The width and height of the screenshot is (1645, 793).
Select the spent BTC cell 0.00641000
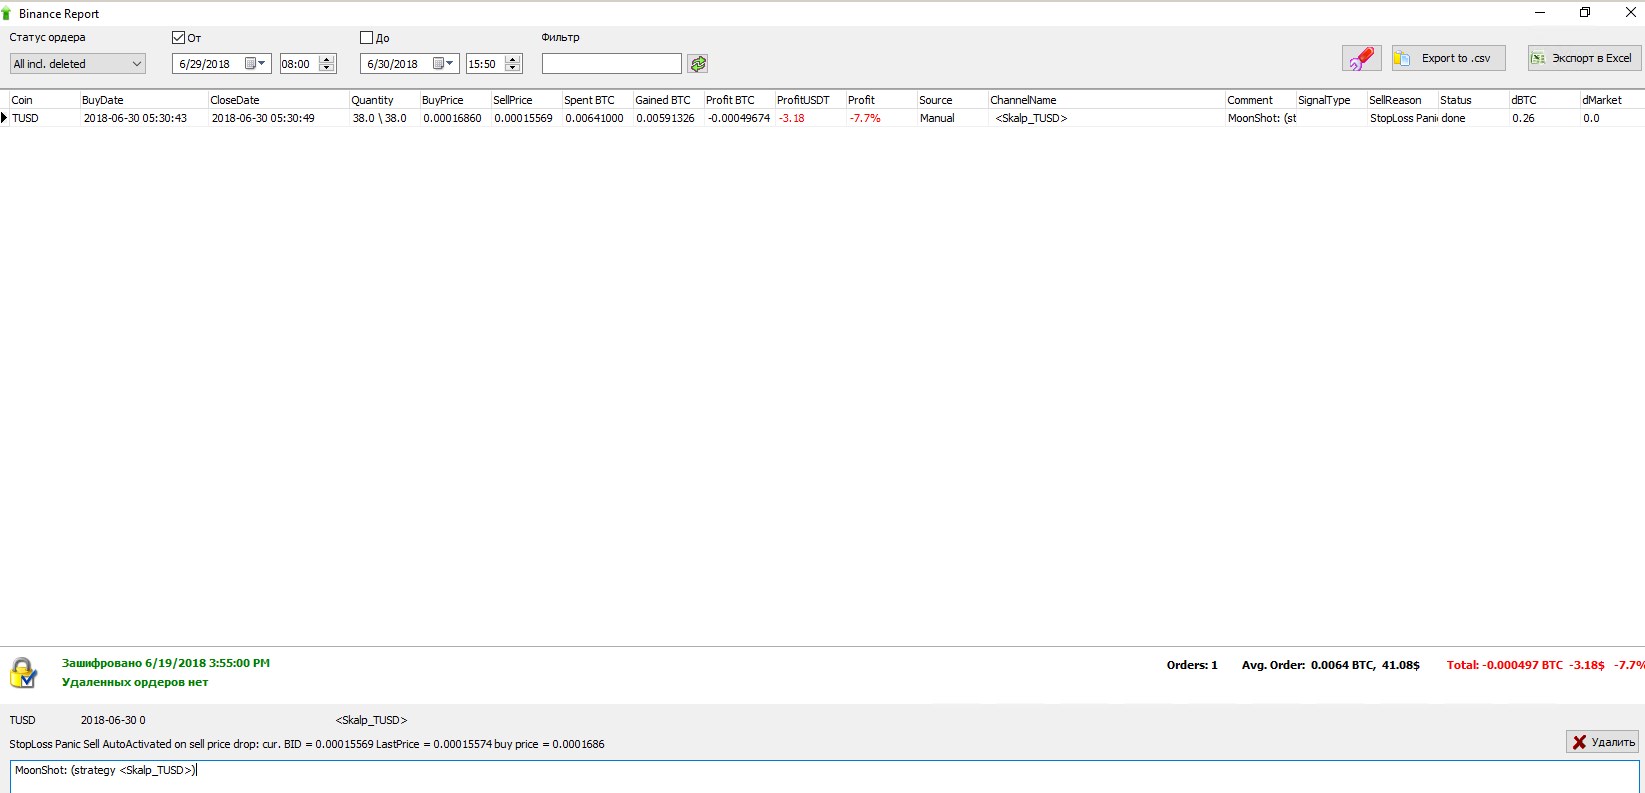point(597,118)
